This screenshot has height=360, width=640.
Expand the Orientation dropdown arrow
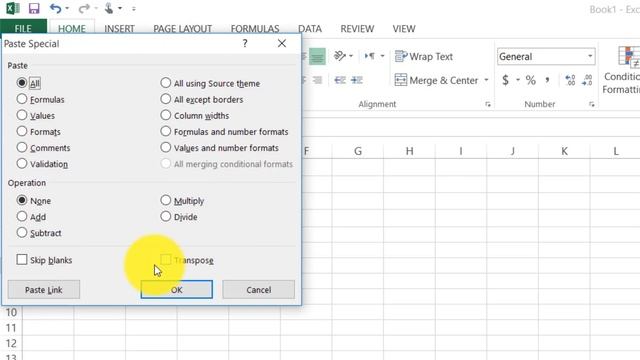(x=351, y=56)
